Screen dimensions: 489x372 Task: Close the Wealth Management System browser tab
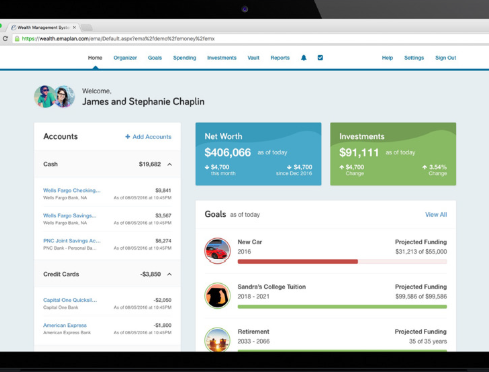pos(74,28)
